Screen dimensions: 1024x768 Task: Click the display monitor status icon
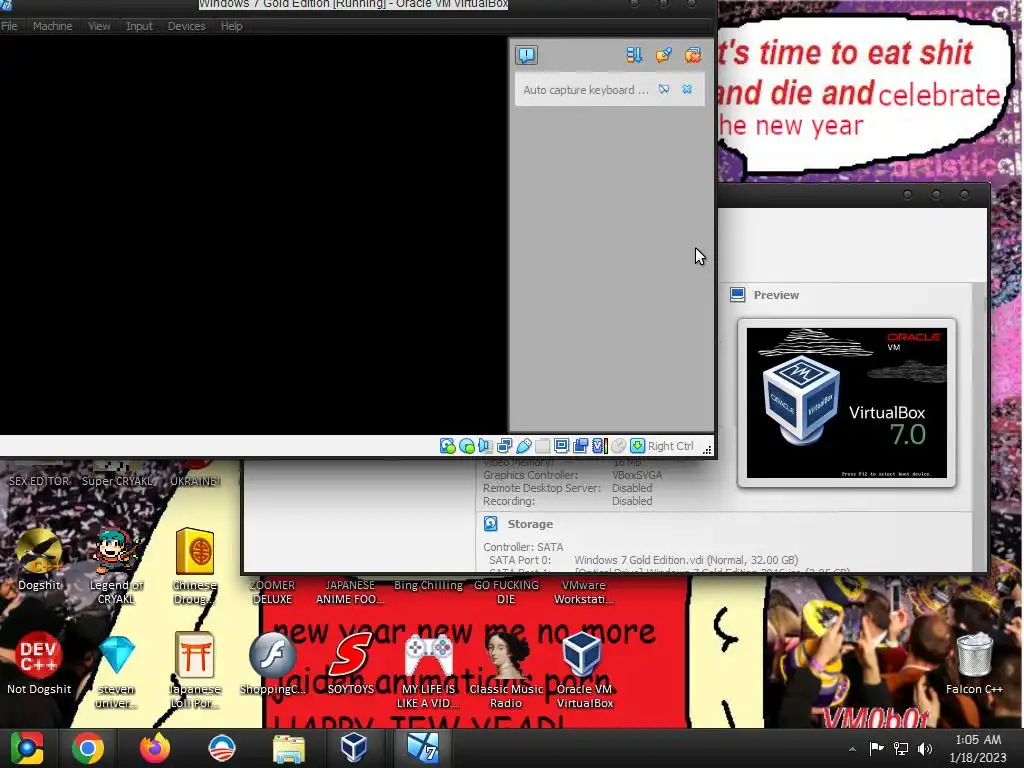561,446
